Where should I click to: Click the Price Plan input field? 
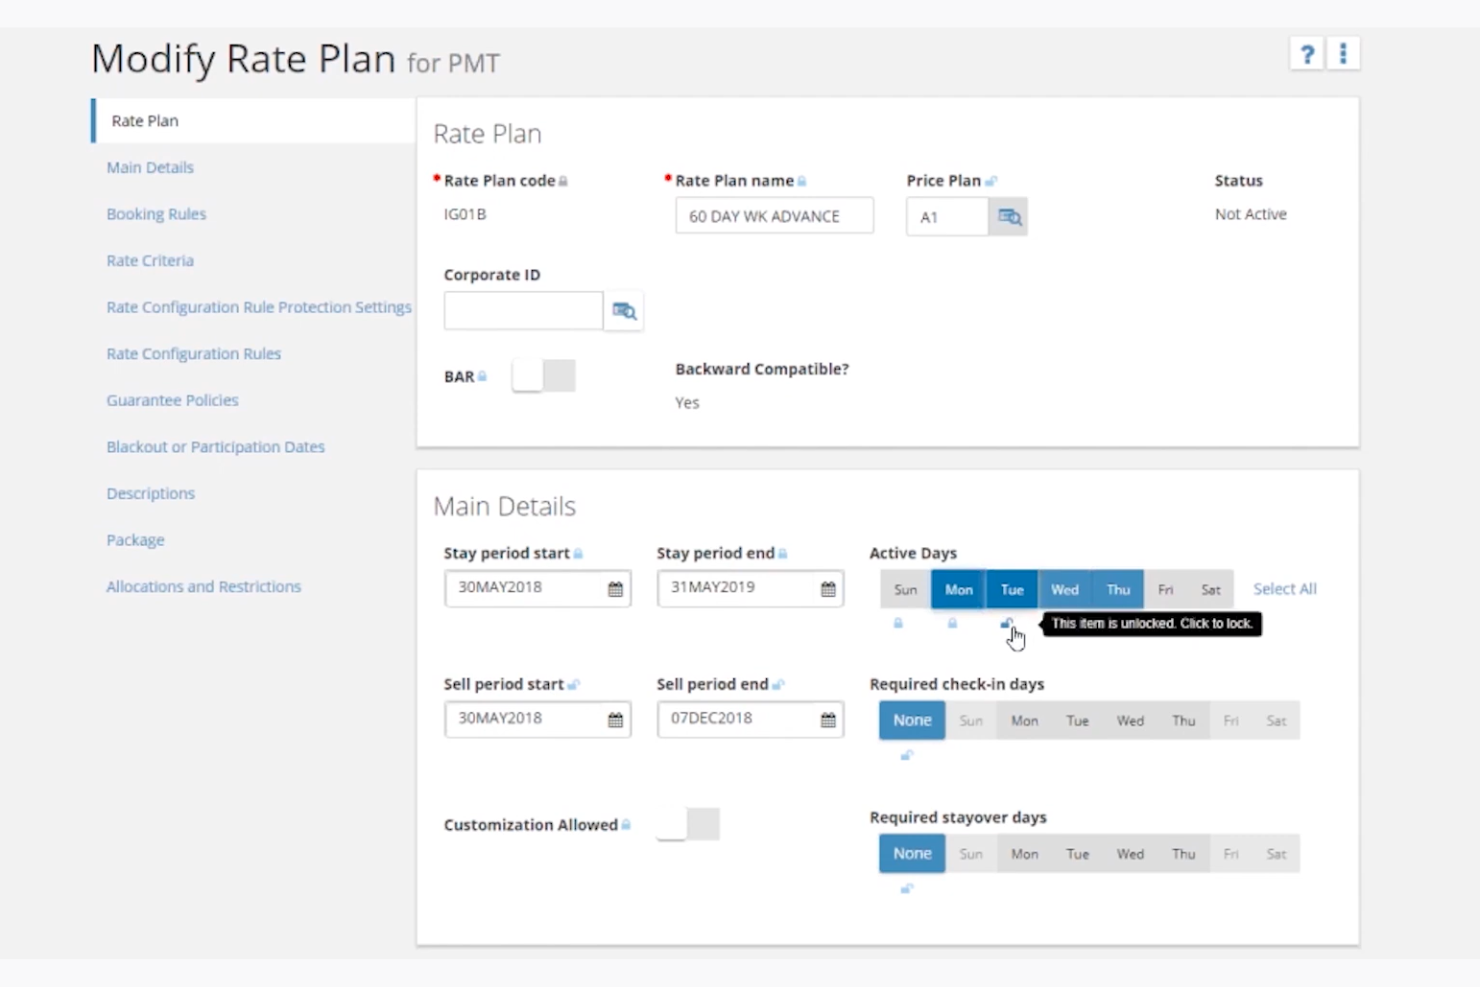coord(947,217)
